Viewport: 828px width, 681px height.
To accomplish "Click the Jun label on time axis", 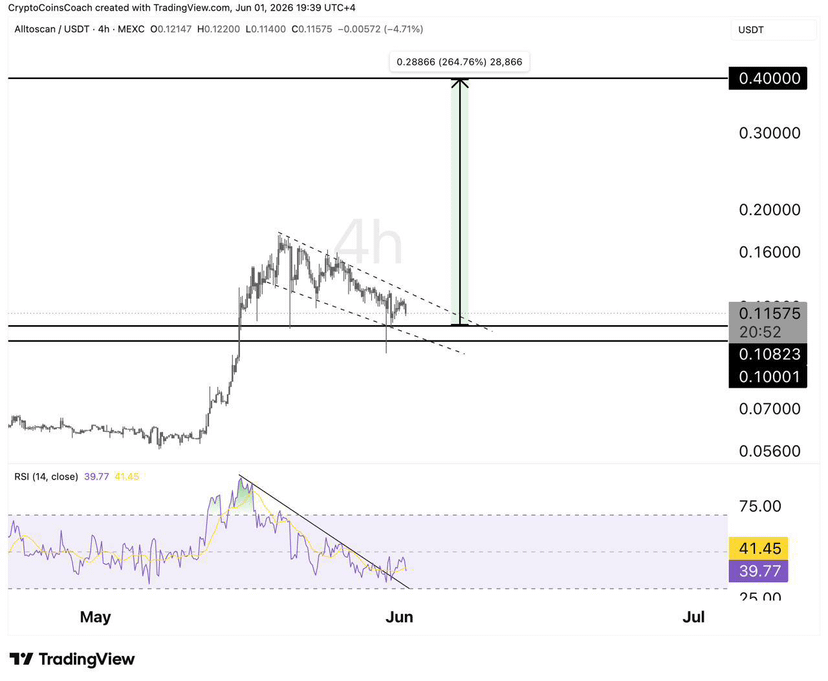I will pos(399,617).
